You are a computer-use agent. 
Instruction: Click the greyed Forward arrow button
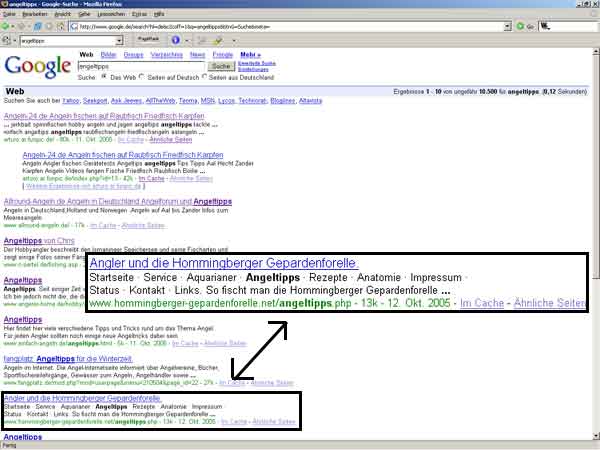click(22, 26)
